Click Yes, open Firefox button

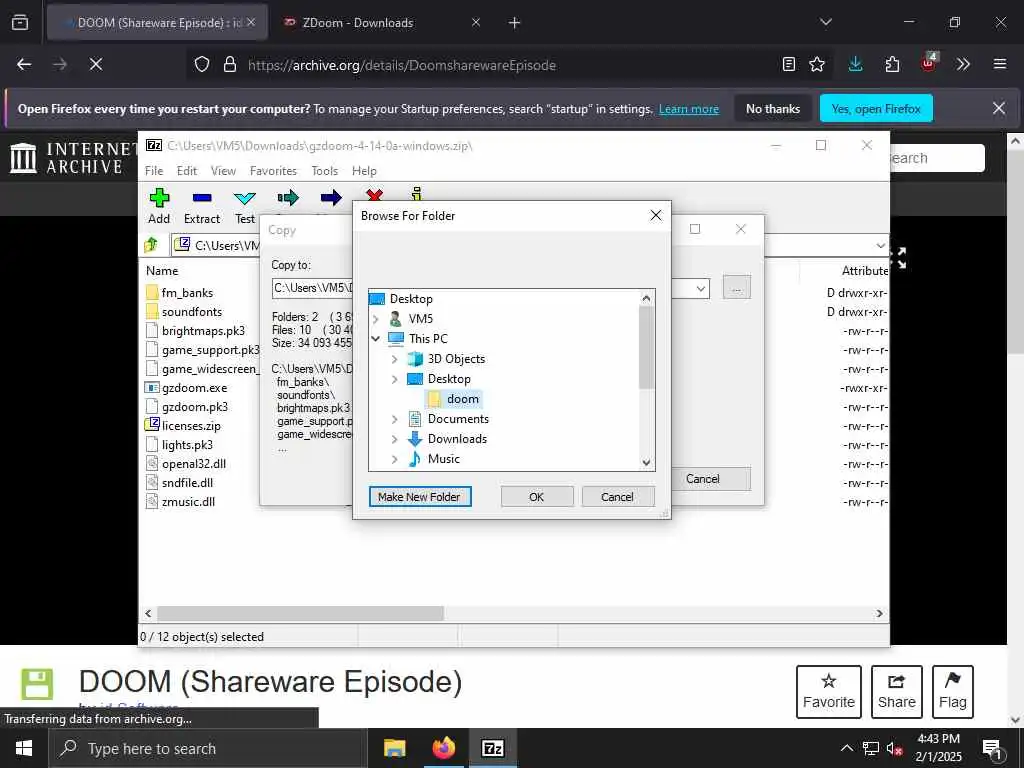tap(876, 109)
